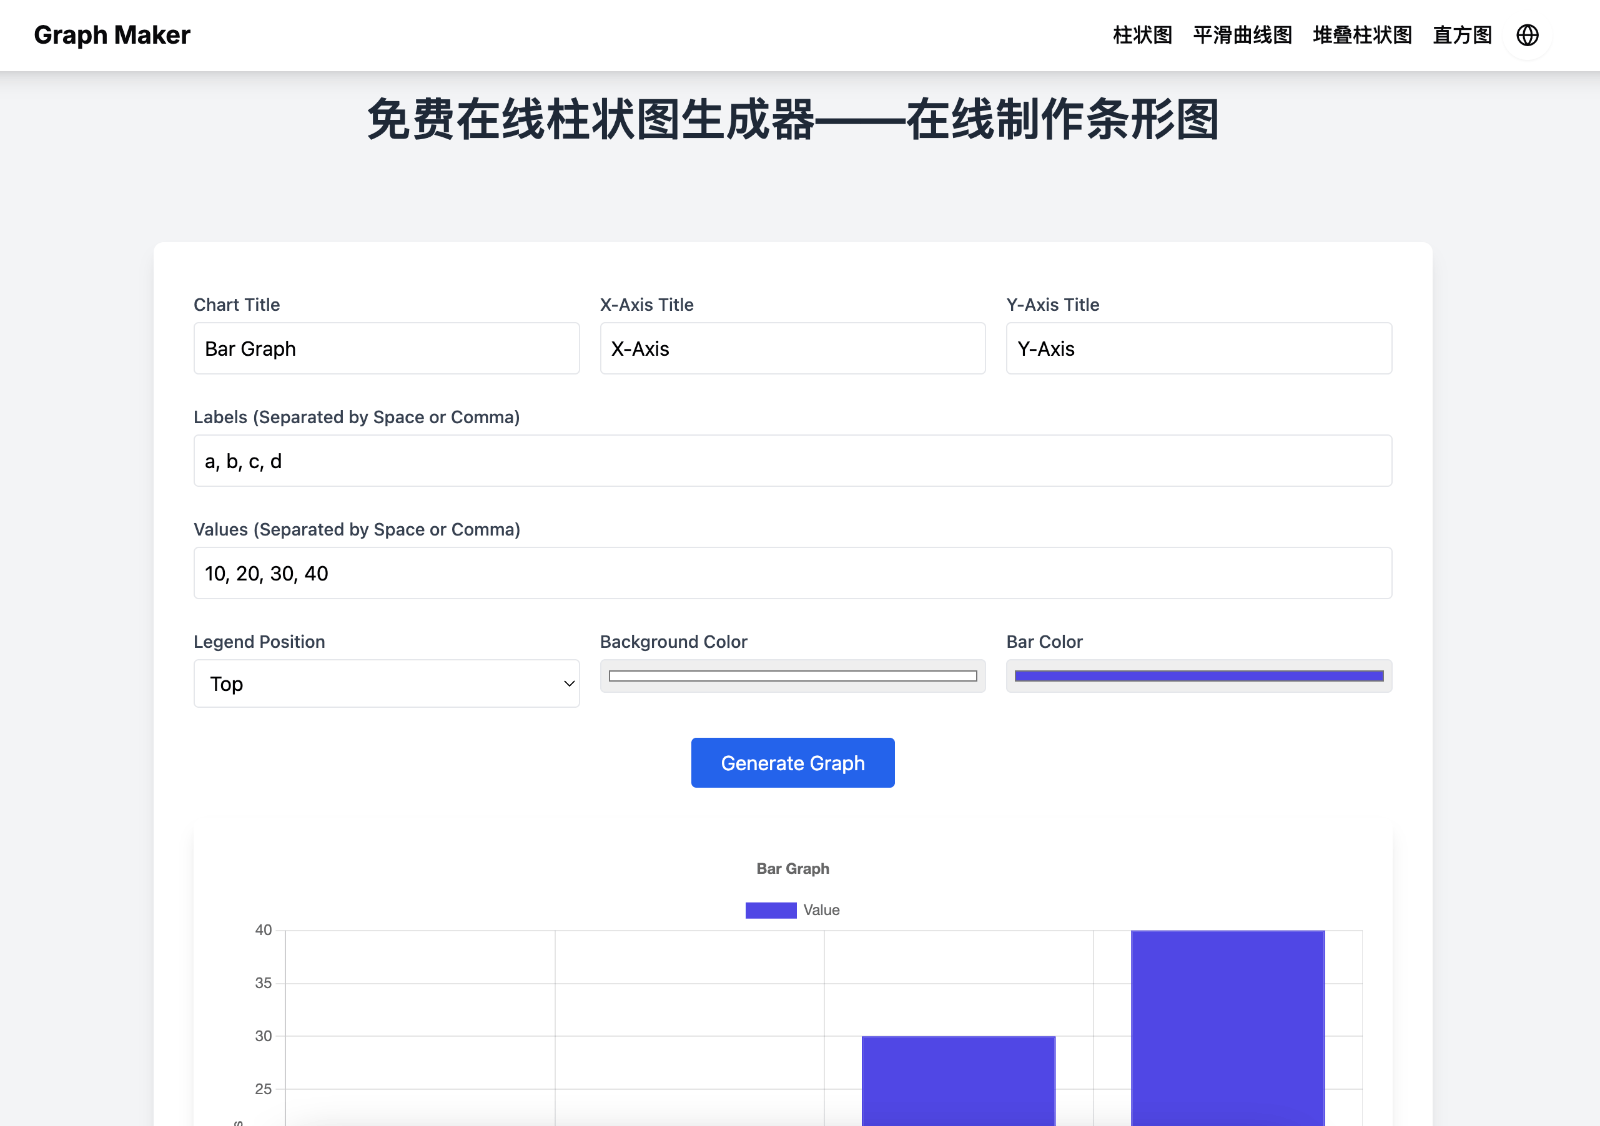Open the Background Color picker
1600x1126 pixels.
point(793,676)
